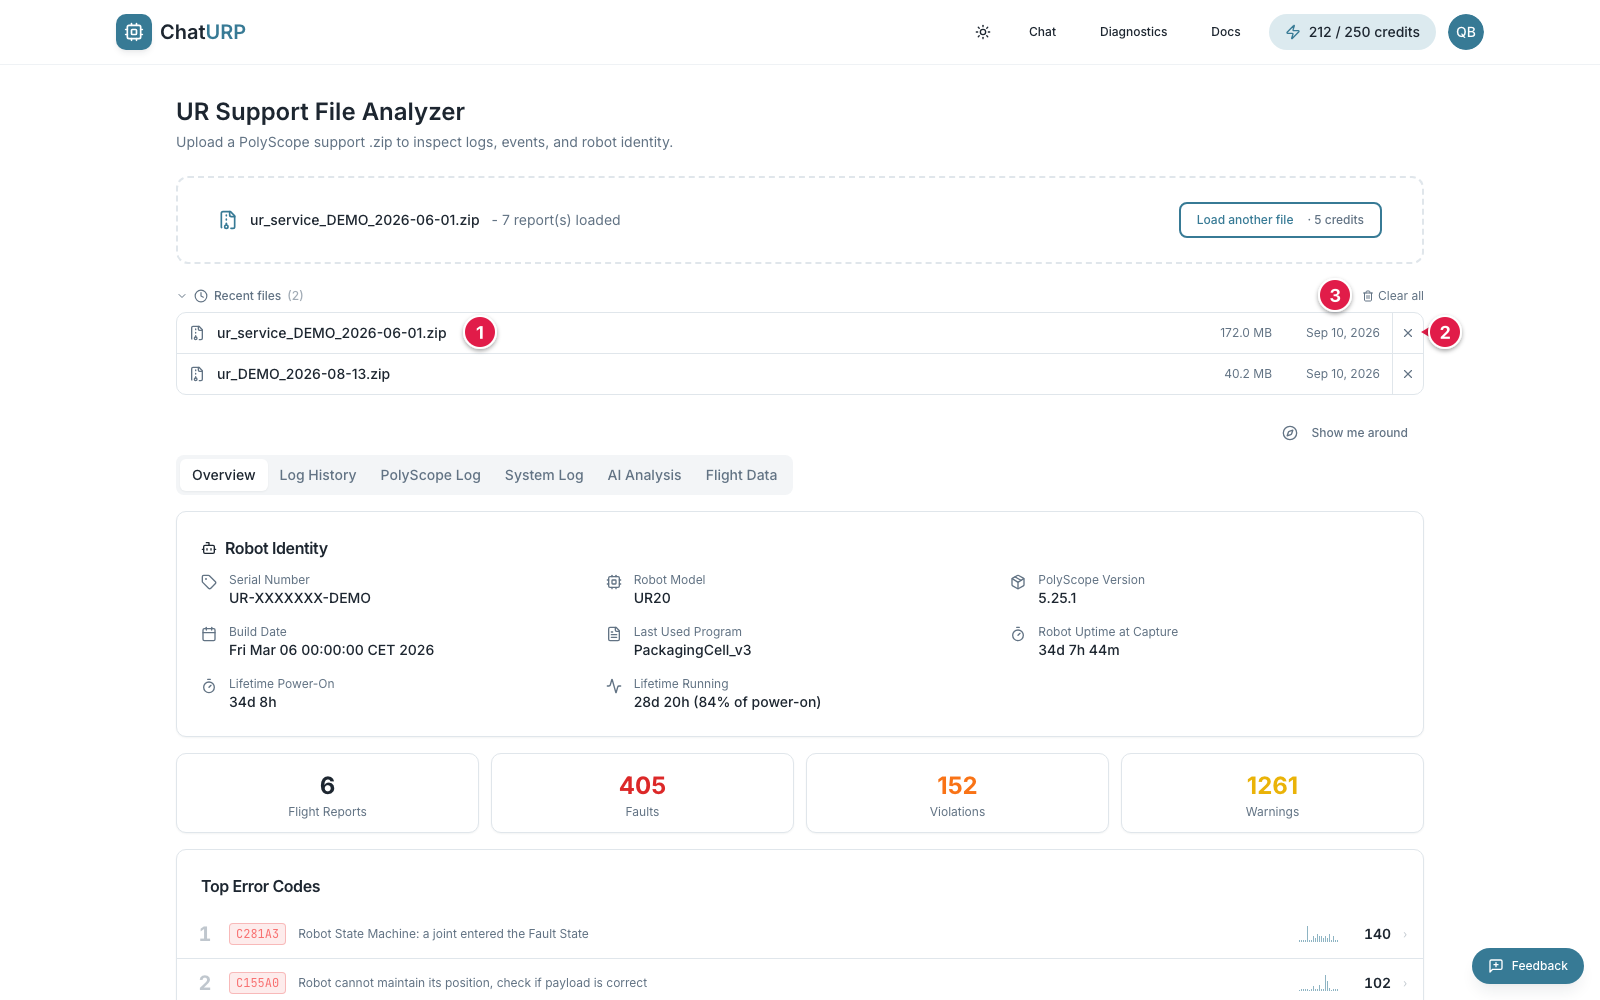Expand error code C281A3 row chevron
The height and width of the screenshot is (1000, 1600).
coord(1405,934)
